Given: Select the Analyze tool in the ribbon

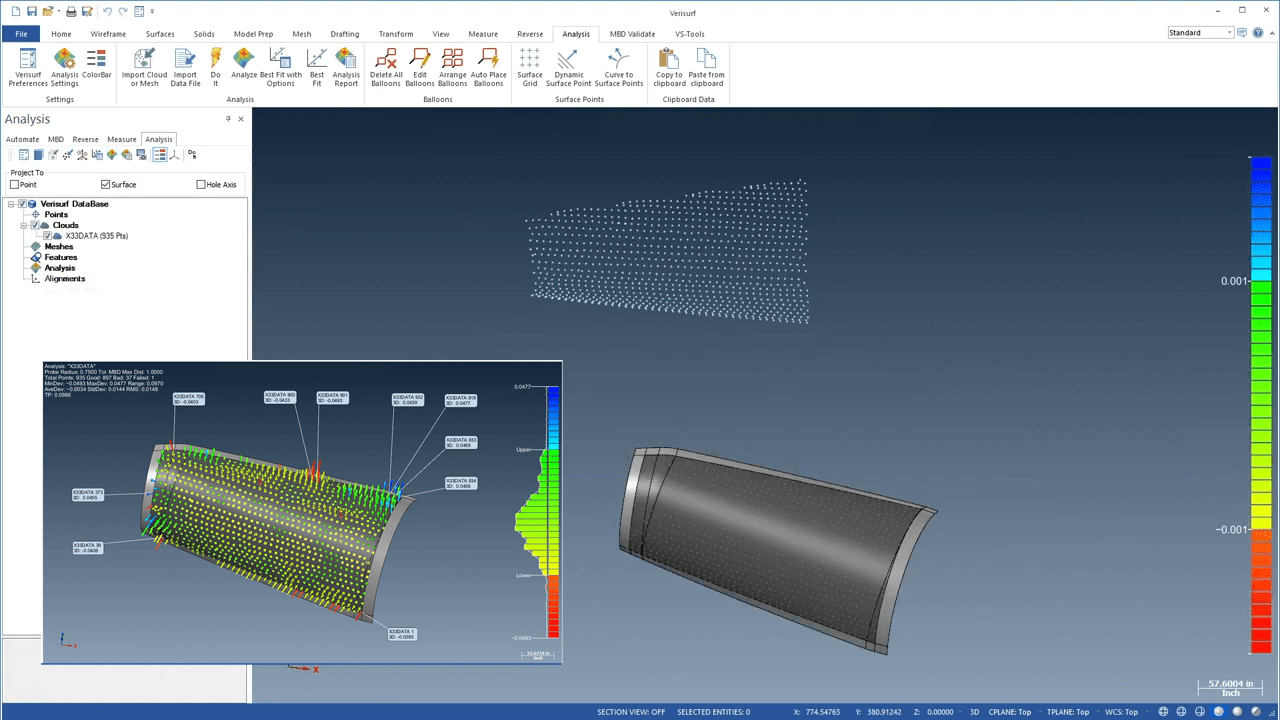Looking at the screenshot, I should point(243,65).
